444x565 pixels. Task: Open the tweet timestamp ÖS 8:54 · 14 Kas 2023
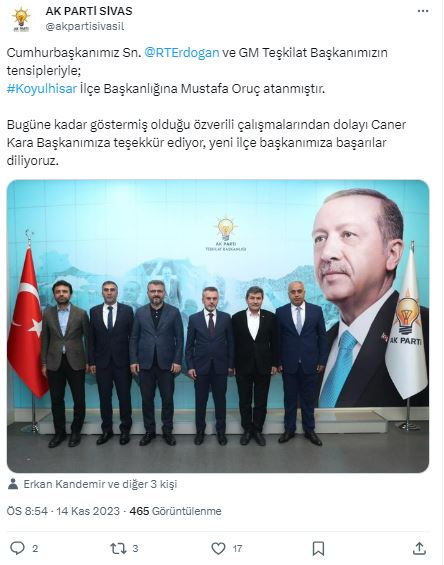(63, 511)
